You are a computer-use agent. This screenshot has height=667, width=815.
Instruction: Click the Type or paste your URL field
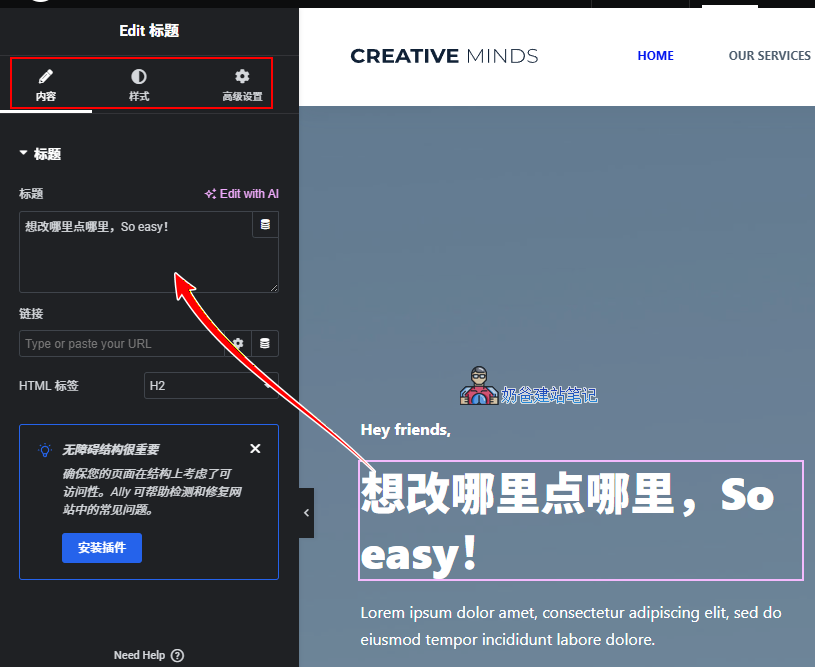[120, 343]
